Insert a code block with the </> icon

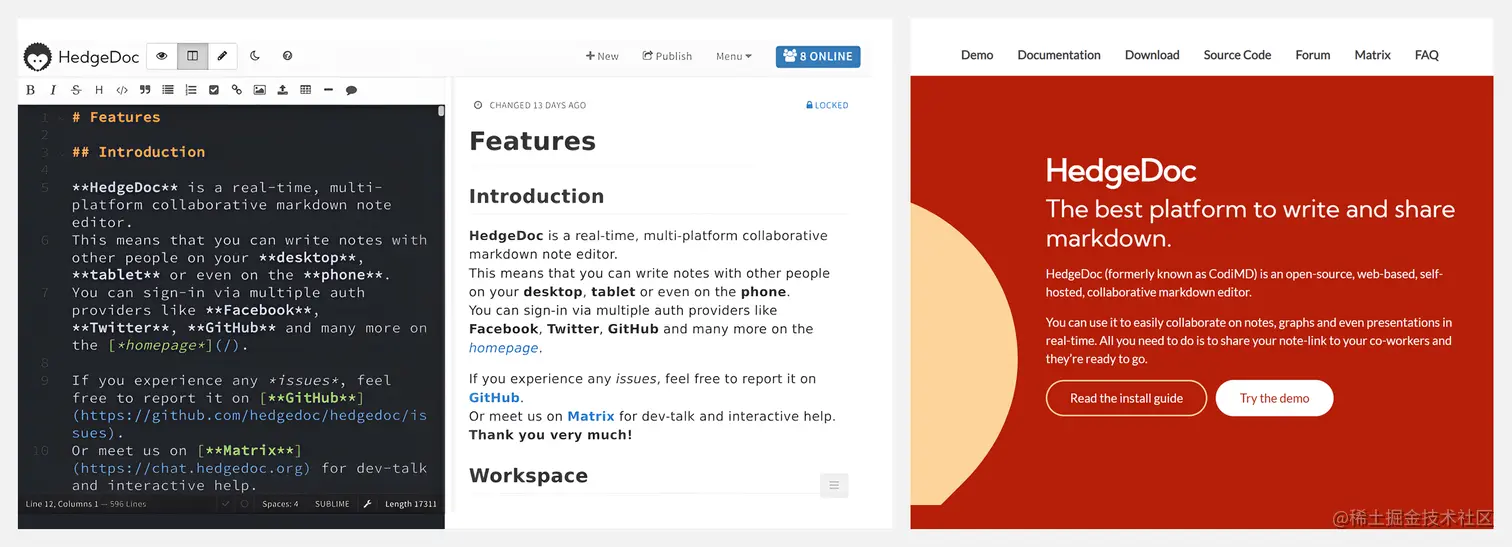(x=122, y=90)
